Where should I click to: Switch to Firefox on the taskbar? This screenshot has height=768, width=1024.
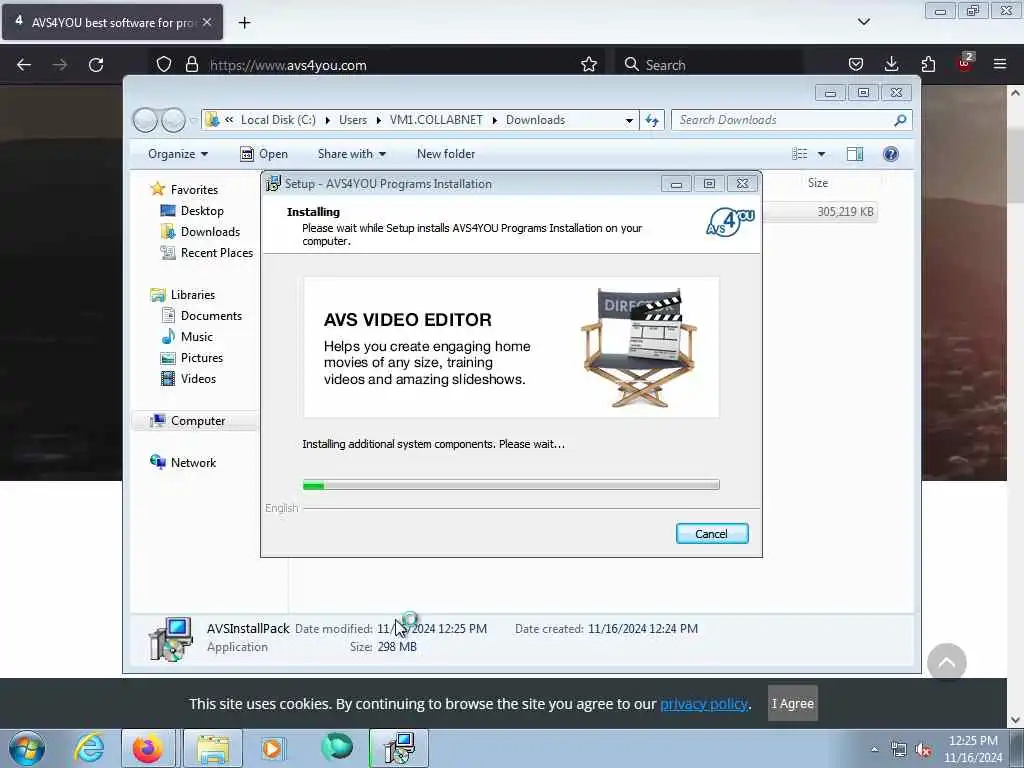(148, 748)
